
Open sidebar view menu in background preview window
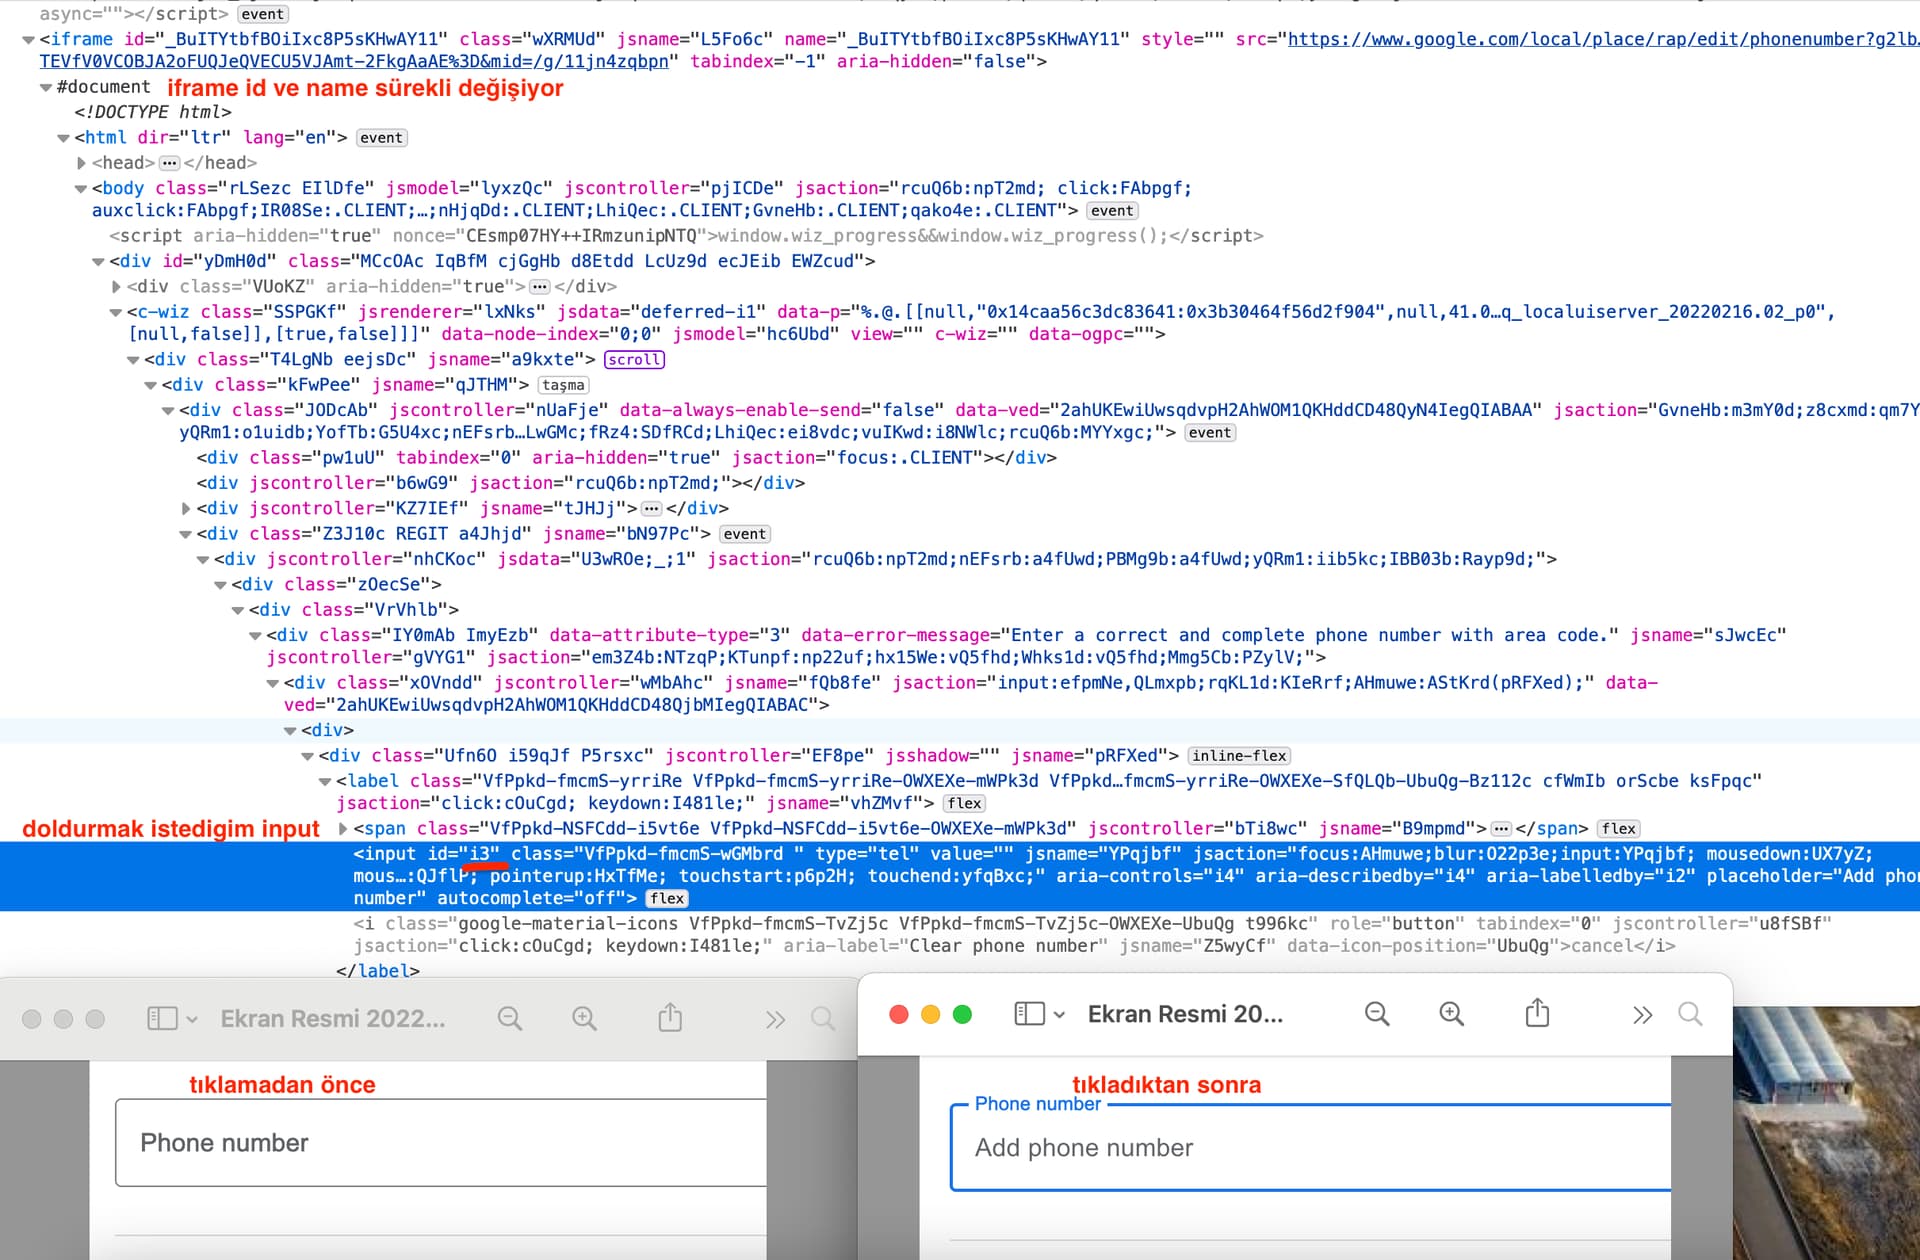162,1019
